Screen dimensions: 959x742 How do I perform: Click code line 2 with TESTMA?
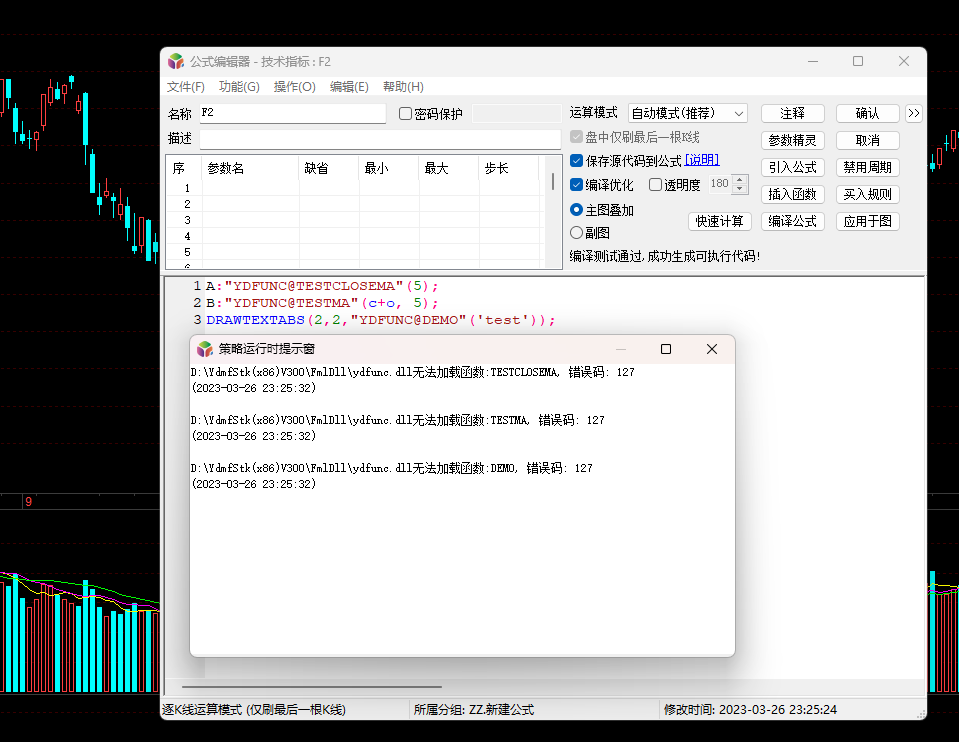tap(322, 303)
